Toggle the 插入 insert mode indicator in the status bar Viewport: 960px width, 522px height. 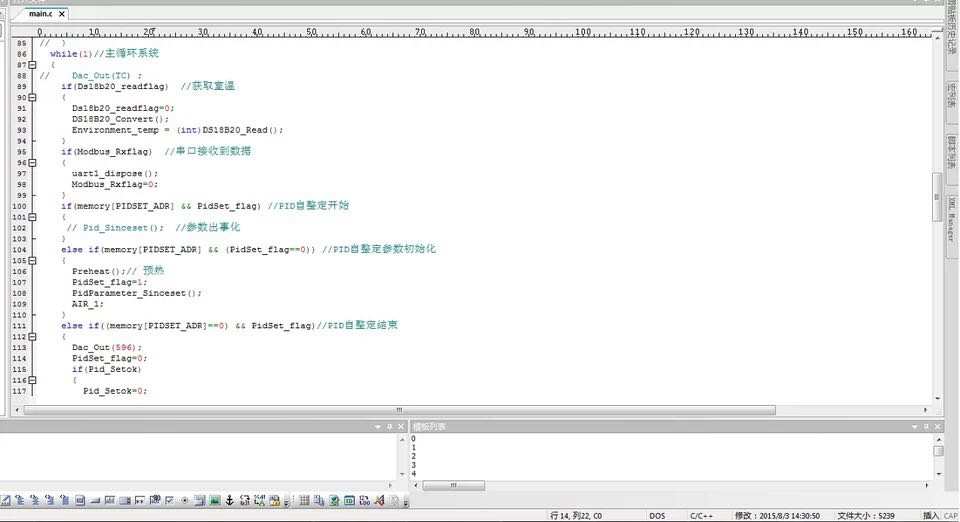[931, 515]
